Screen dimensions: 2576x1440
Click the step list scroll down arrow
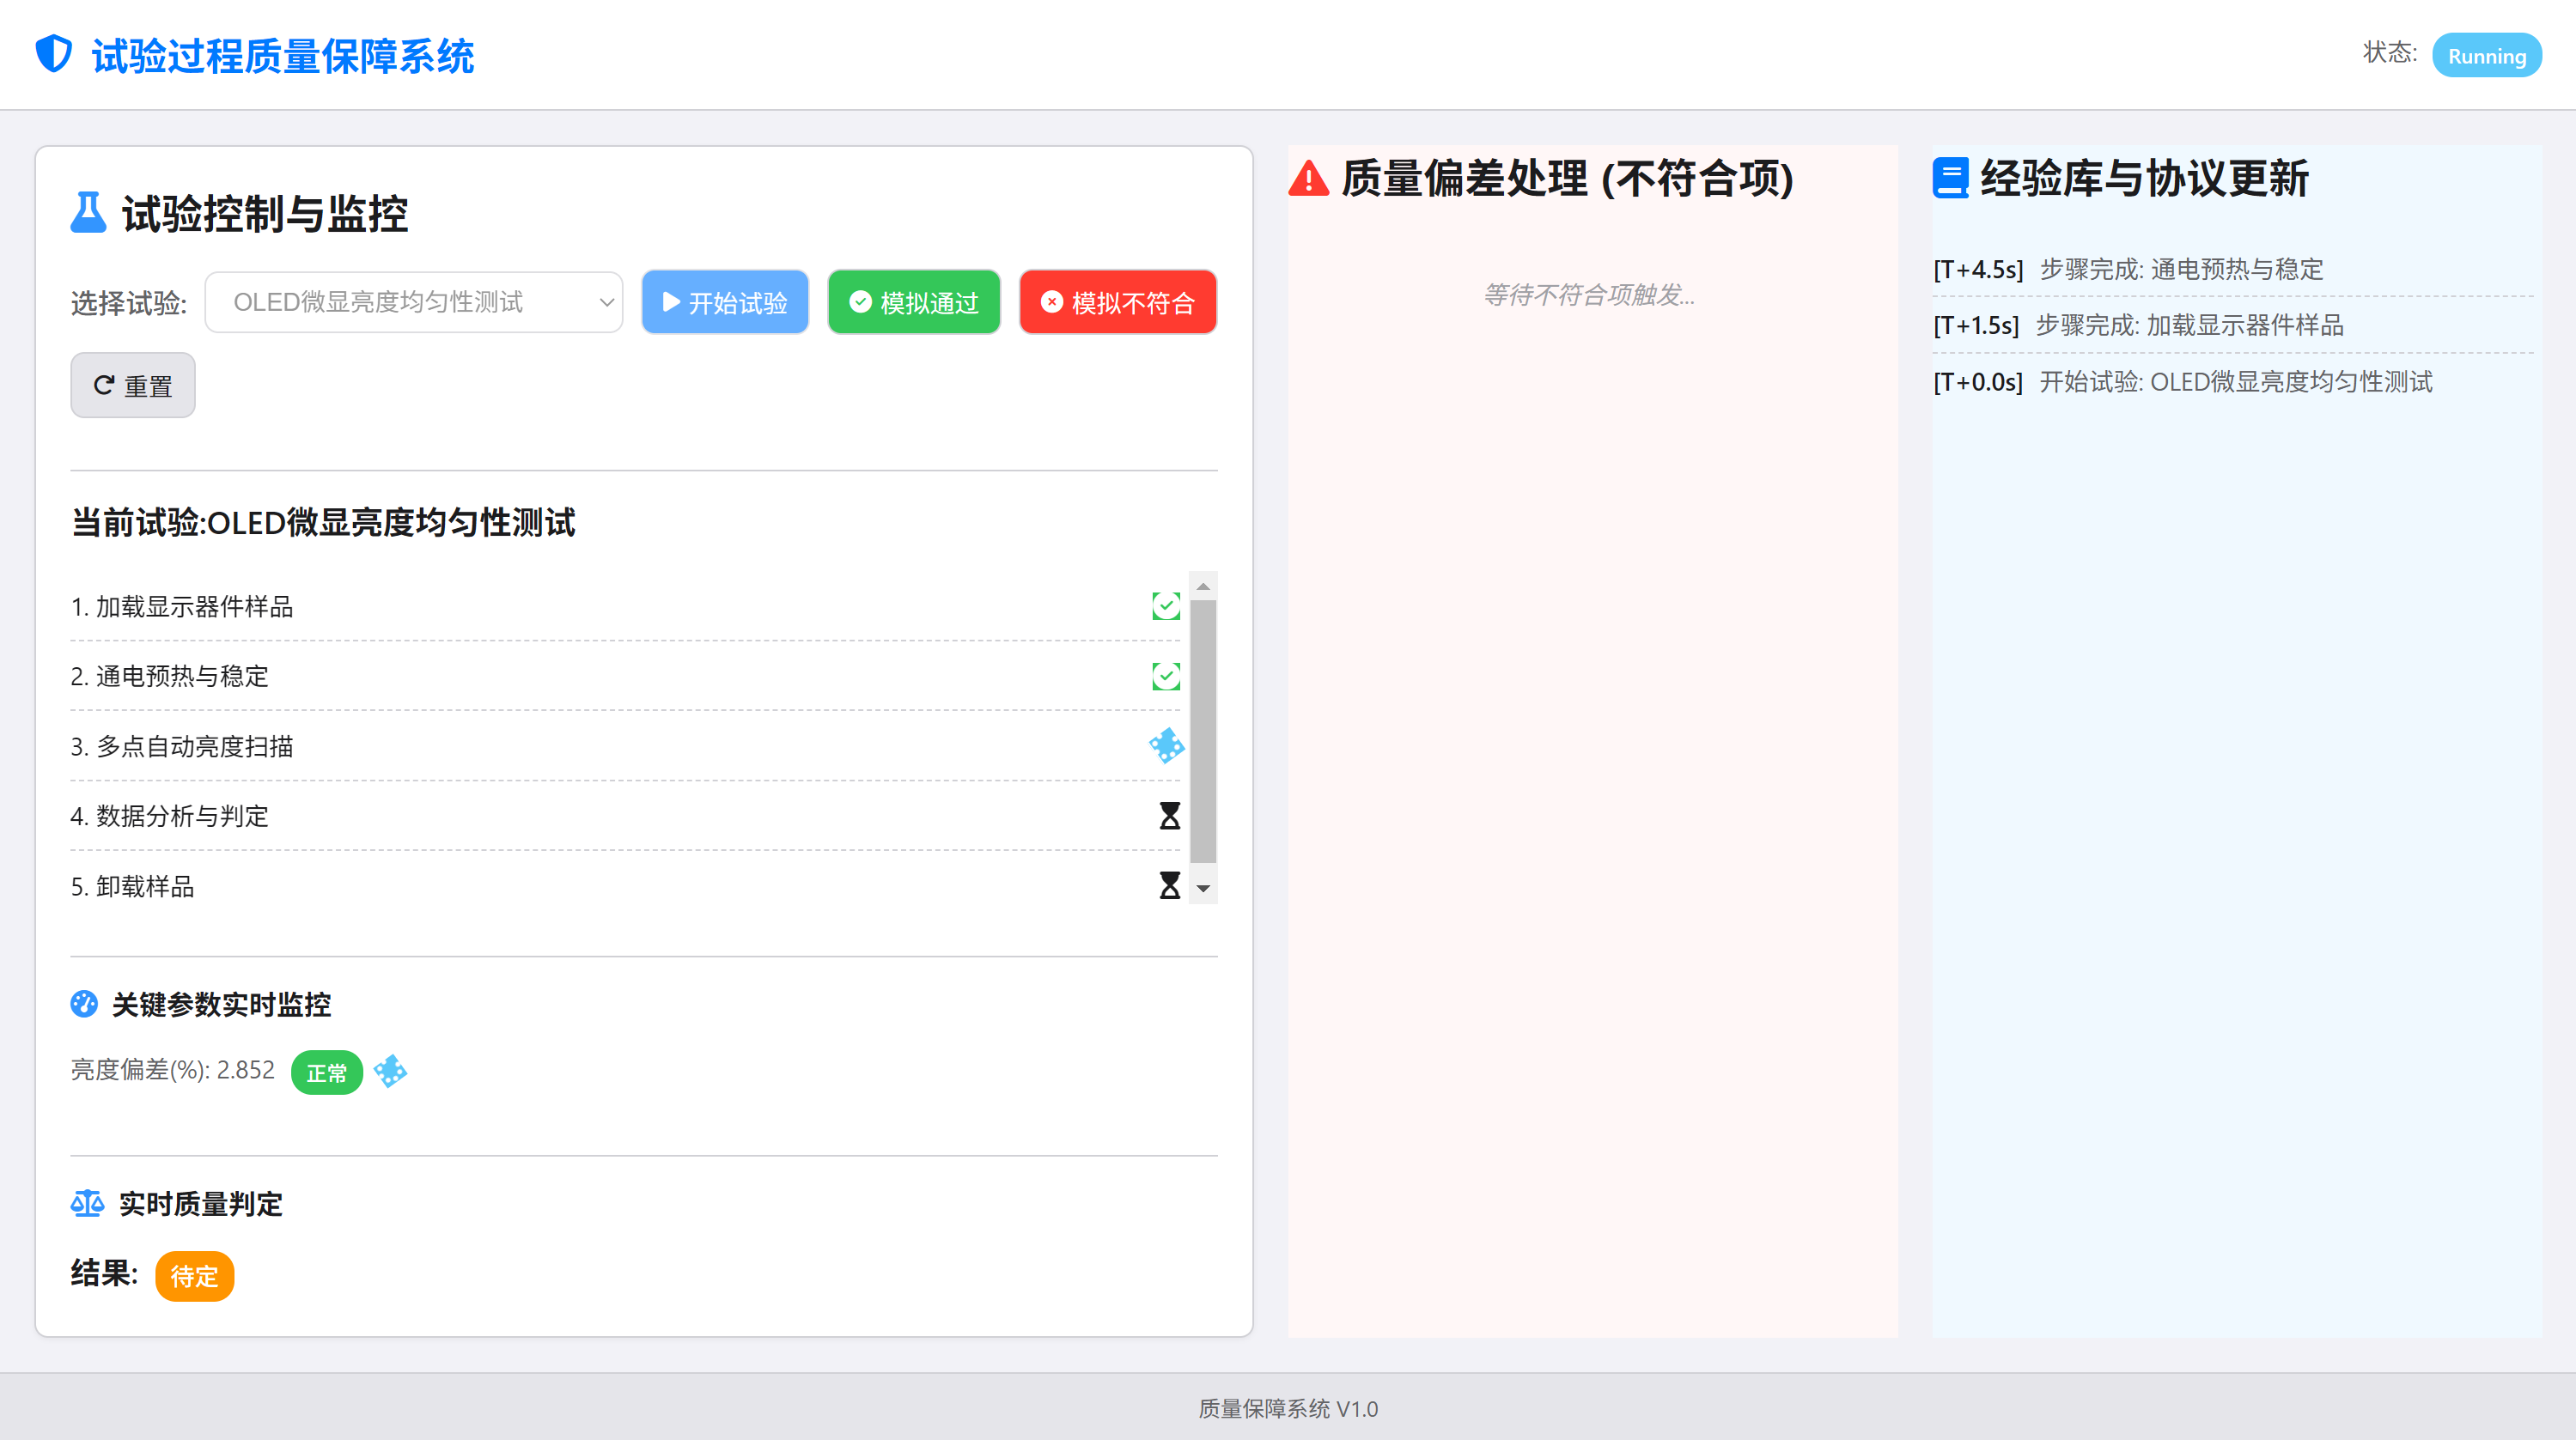(x=1203, y=889)
